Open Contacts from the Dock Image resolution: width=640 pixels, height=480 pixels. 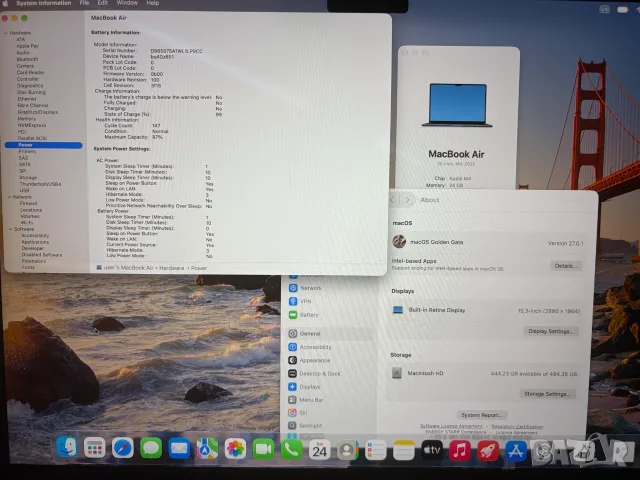coord(347,450)
